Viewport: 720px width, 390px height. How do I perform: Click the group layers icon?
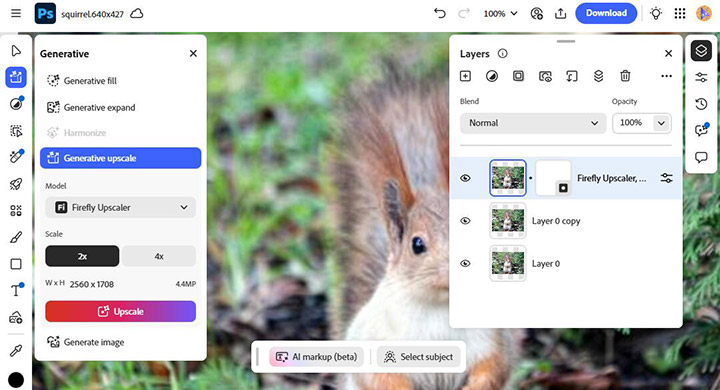pos(572,76)
